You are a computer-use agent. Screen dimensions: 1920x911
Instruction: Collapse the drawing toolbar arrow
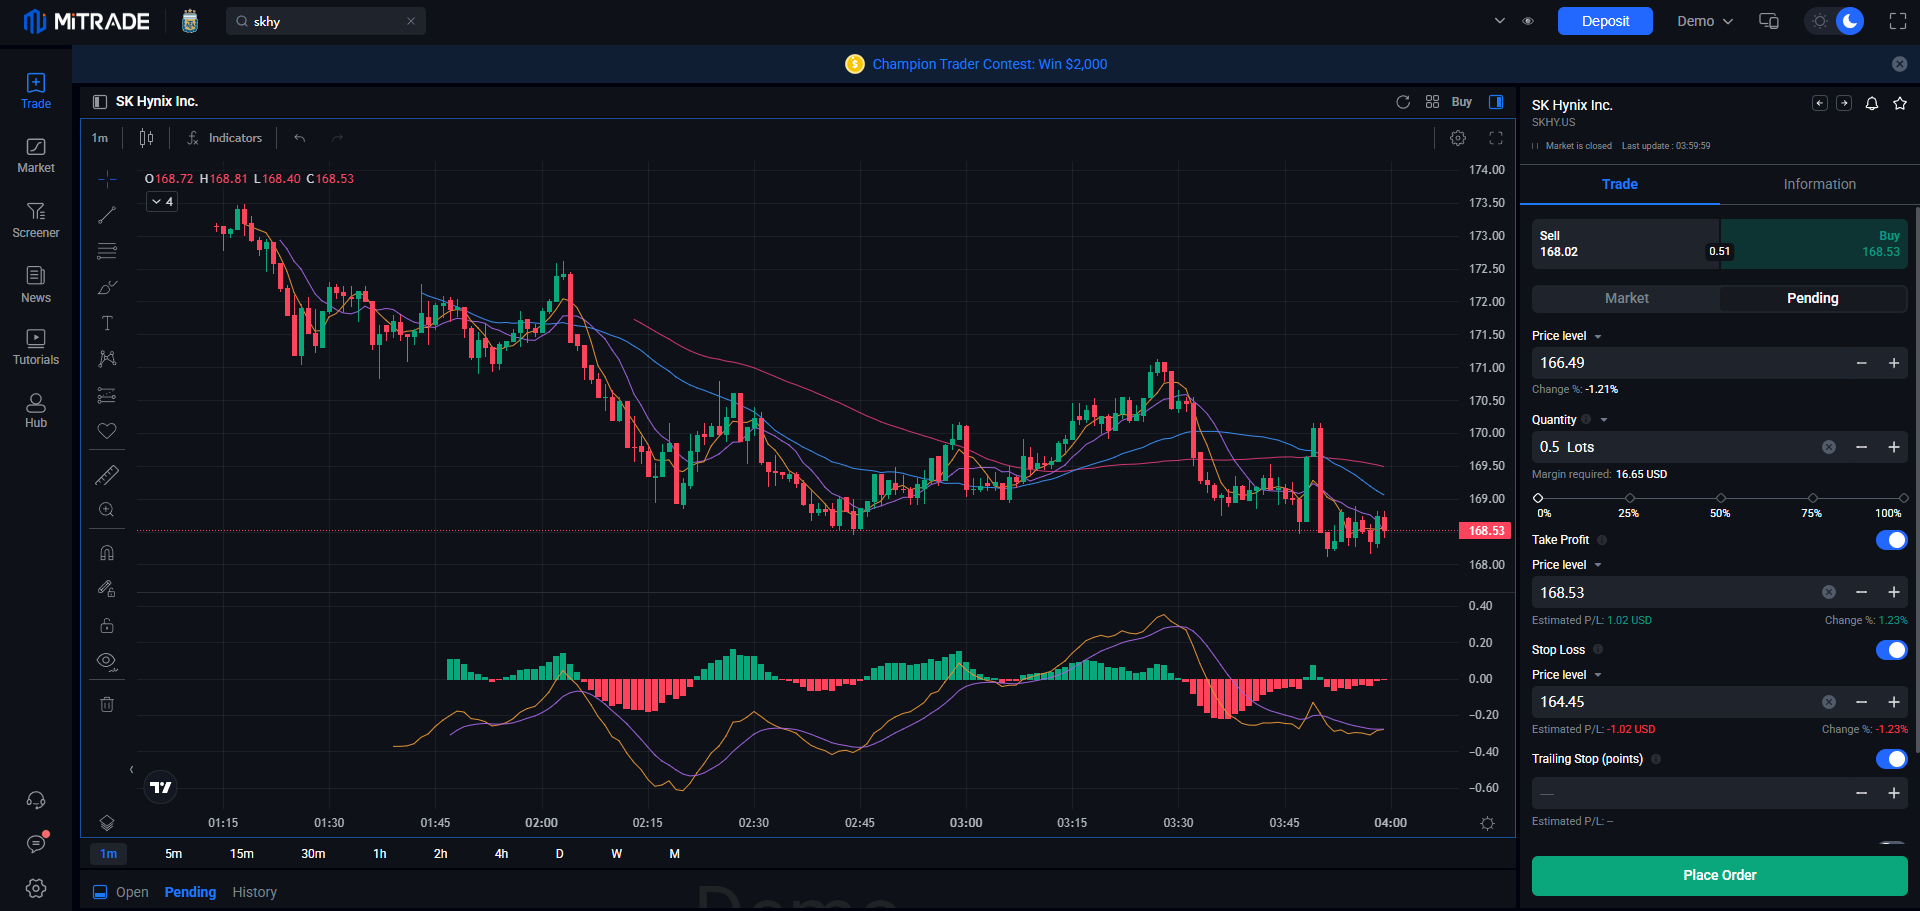pos(131,770)
